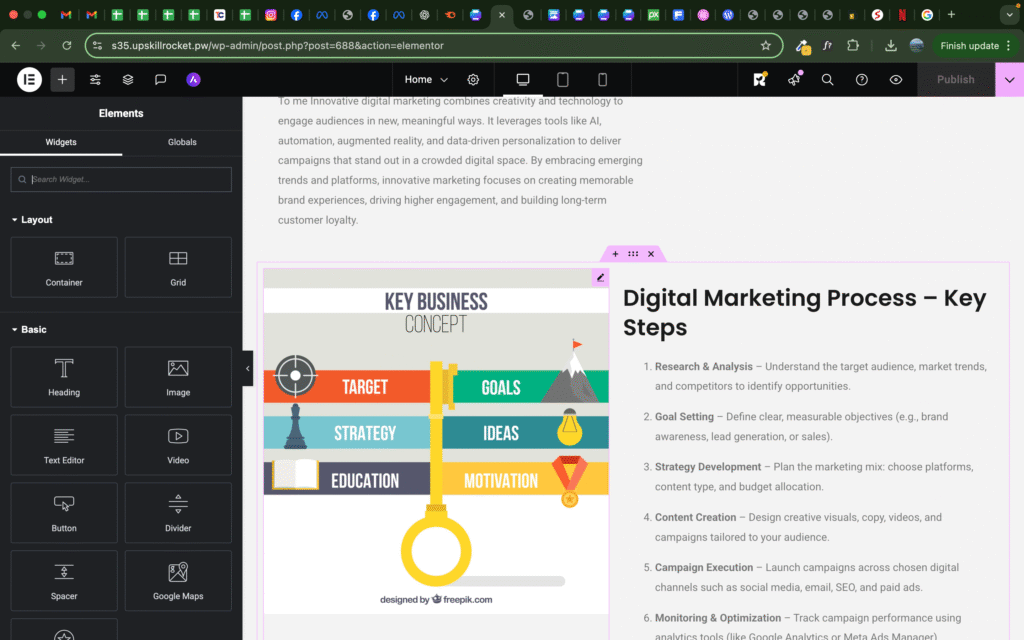Image resolution: width=1024 pixels, height=640 pixels.
Task: Preview changes with the eye icon
Action: click(896, 80)
